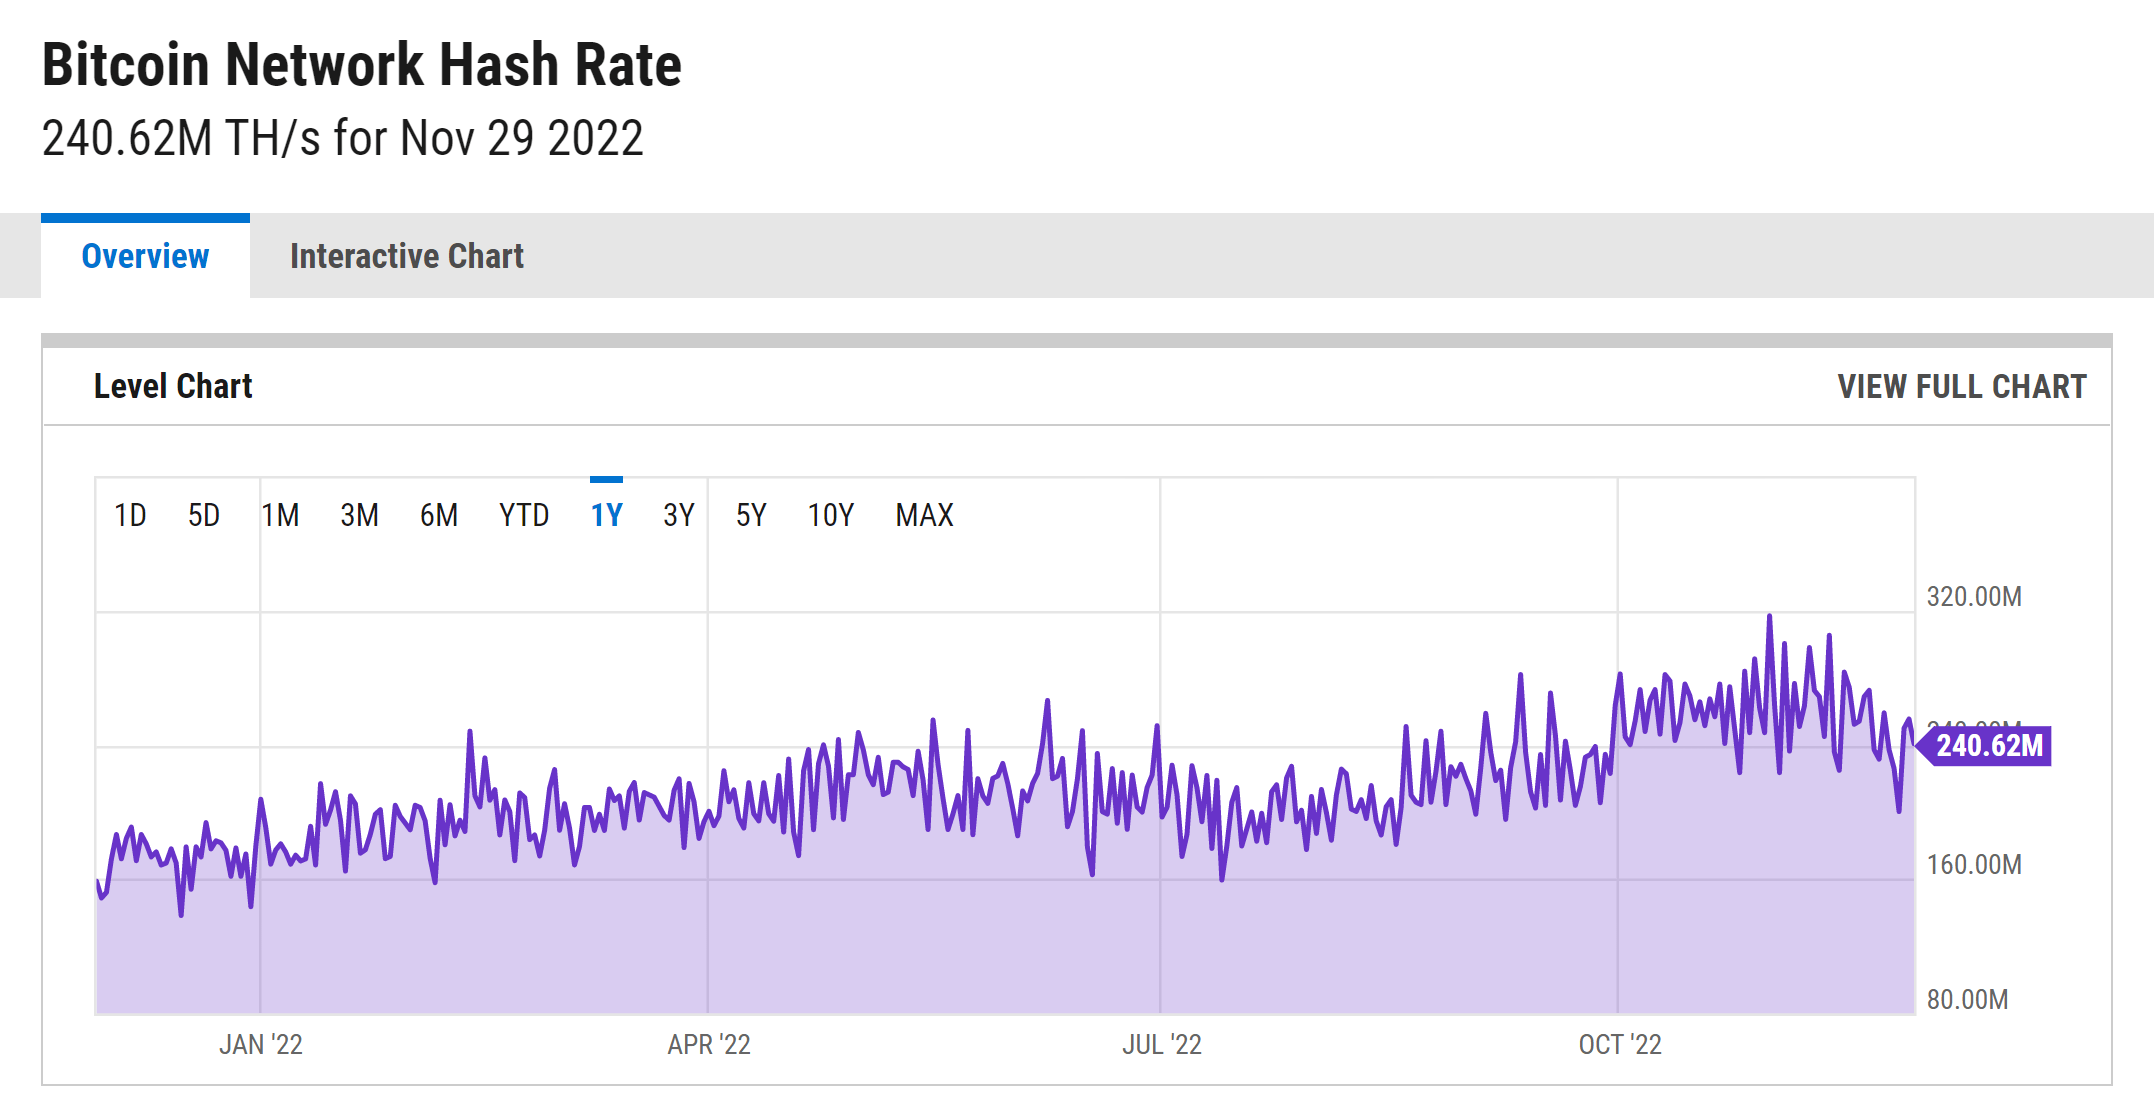This screenshot has width=2154, height=1117.
Task: Select the 3Y time range
Action: point(678,514)
